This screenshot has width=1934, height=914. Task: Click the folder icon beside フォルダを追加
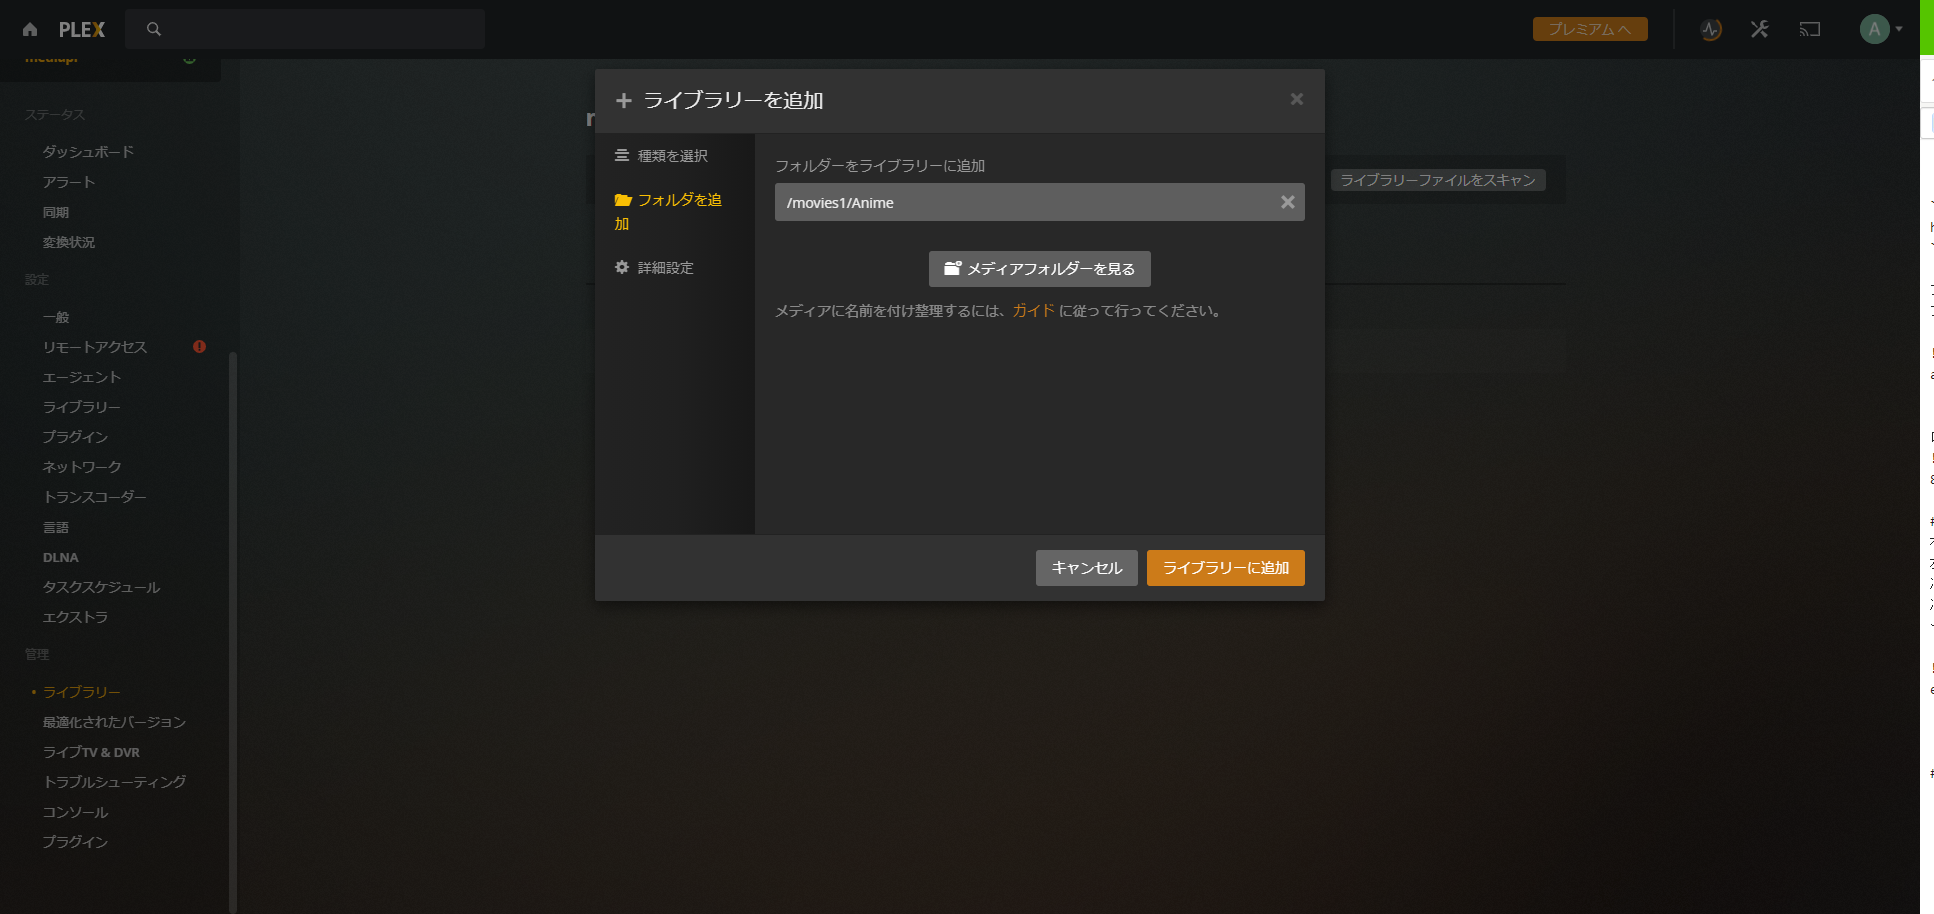click(x=621, y=199)
